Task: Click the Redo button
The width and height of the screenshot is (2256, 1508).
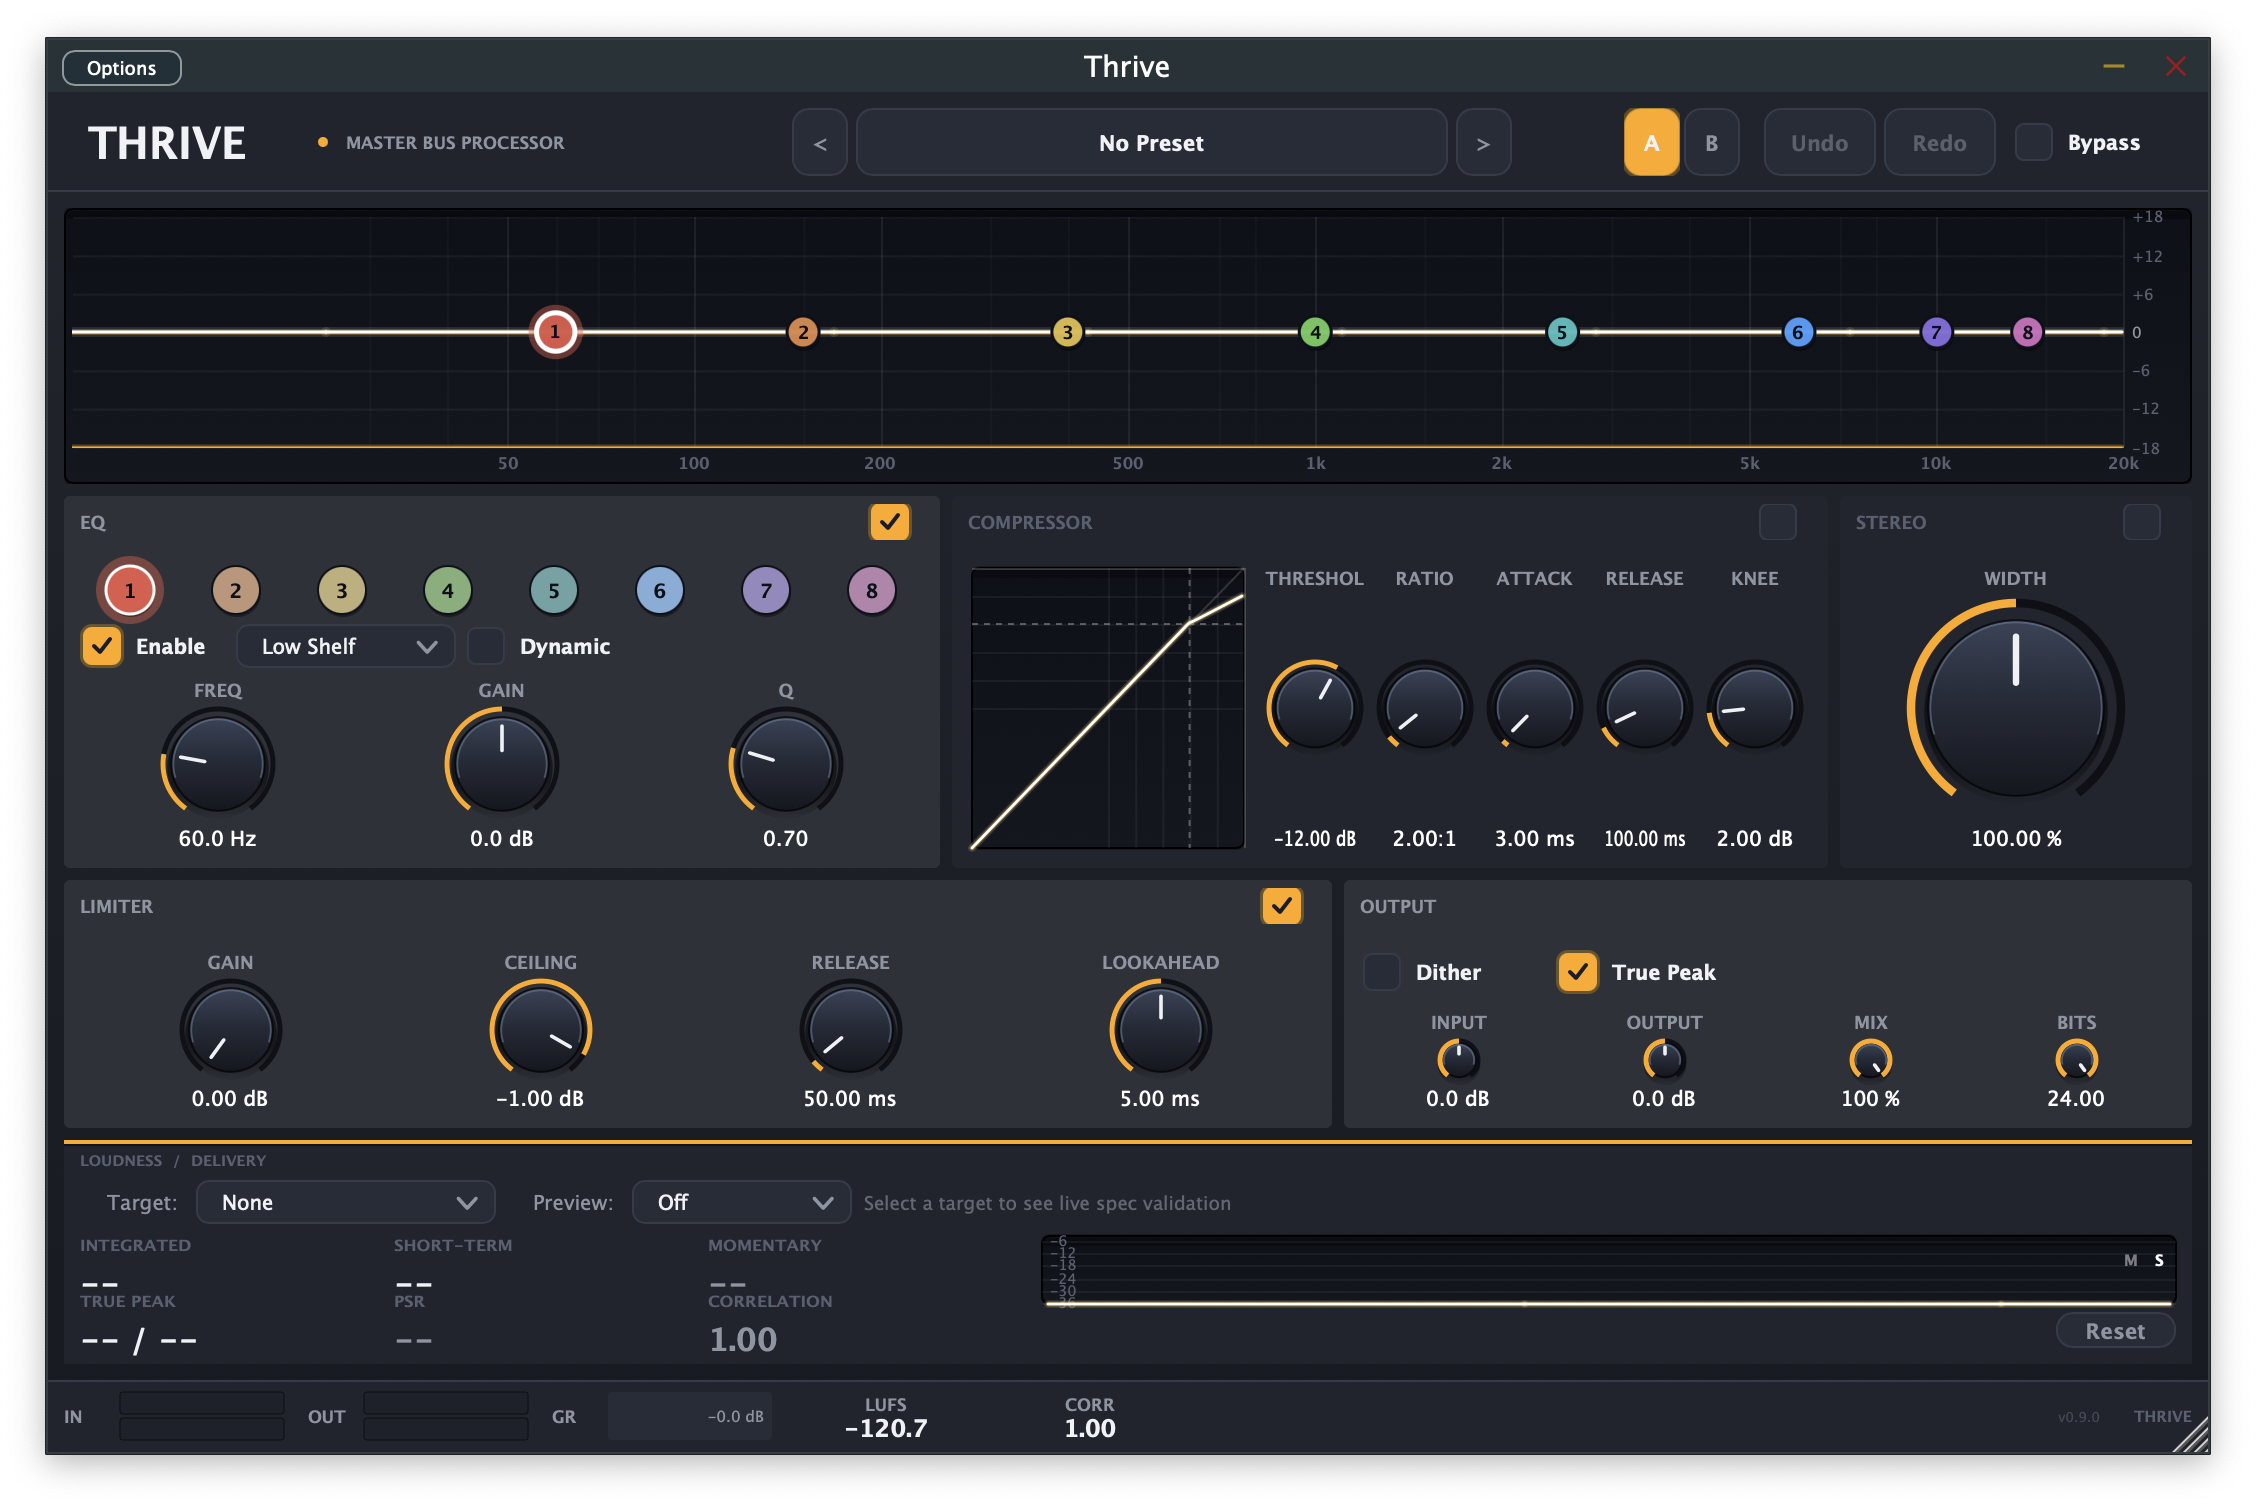Action: 1939,143
